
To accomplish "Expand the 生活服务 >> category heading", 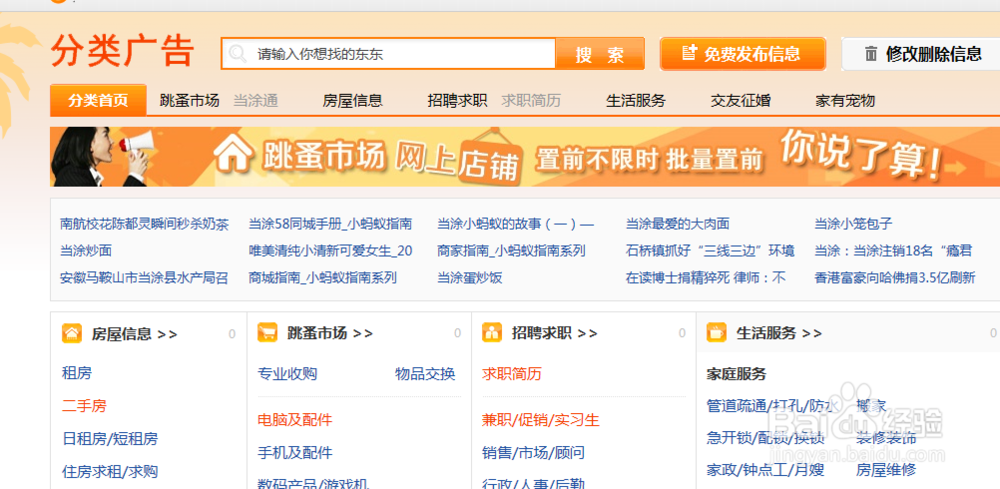I will click(779, 333).
